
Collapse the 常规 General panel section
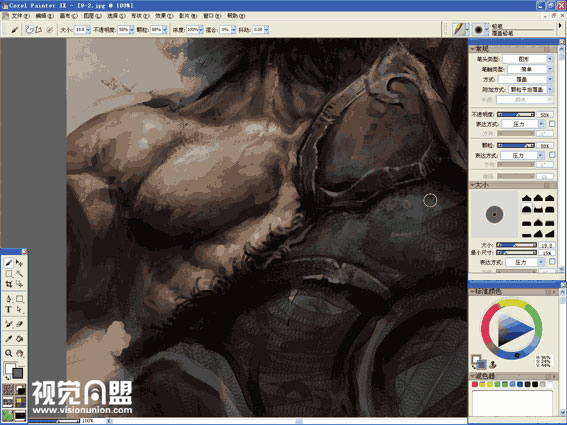[x=472, y=48]
